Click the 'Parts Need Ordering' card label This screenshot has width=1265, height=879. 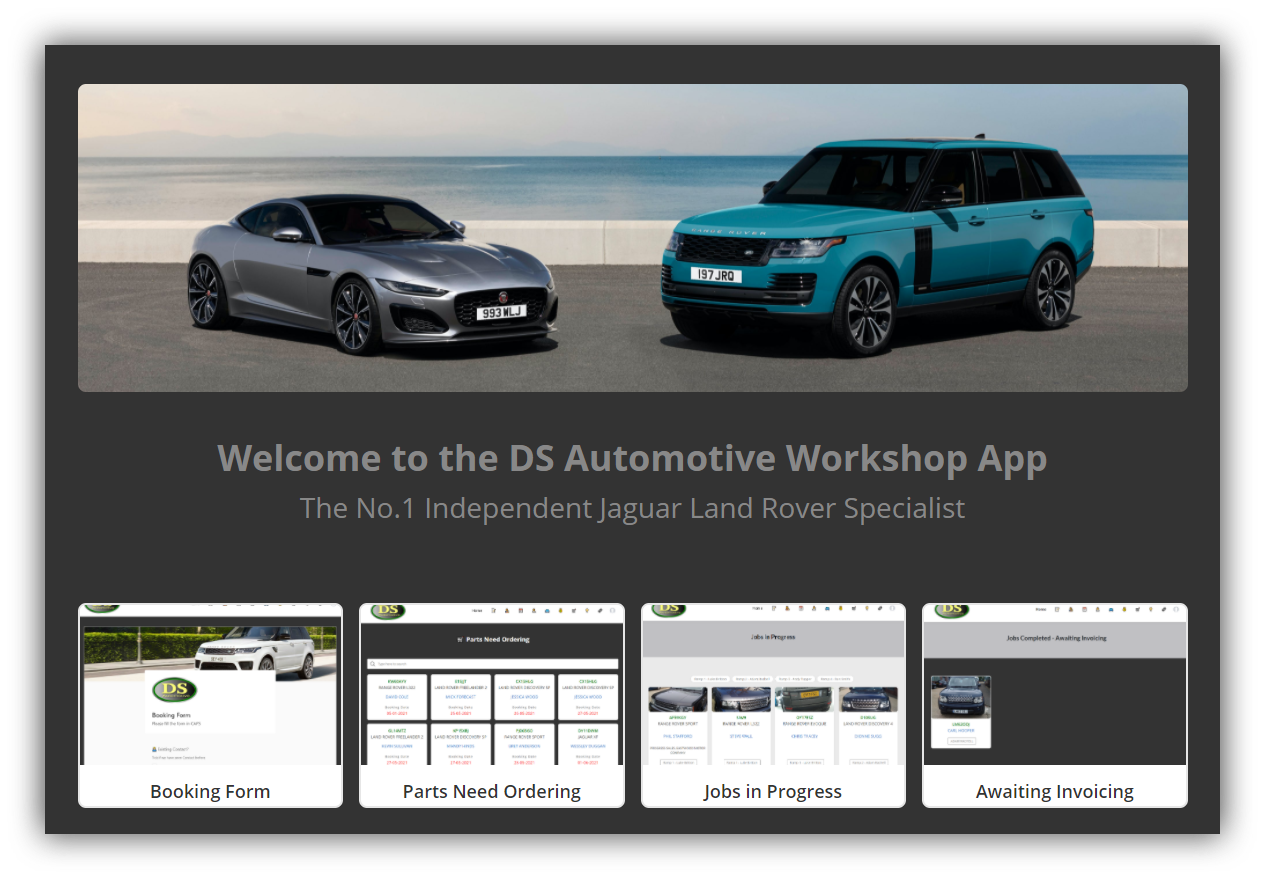[x=492, y=792]
